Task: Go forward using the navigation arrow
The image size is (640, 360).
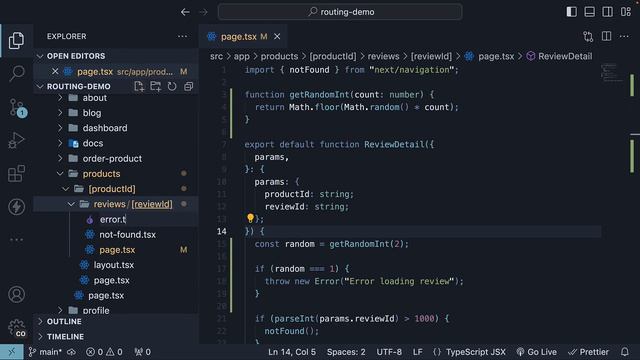Action: [203, 12]
